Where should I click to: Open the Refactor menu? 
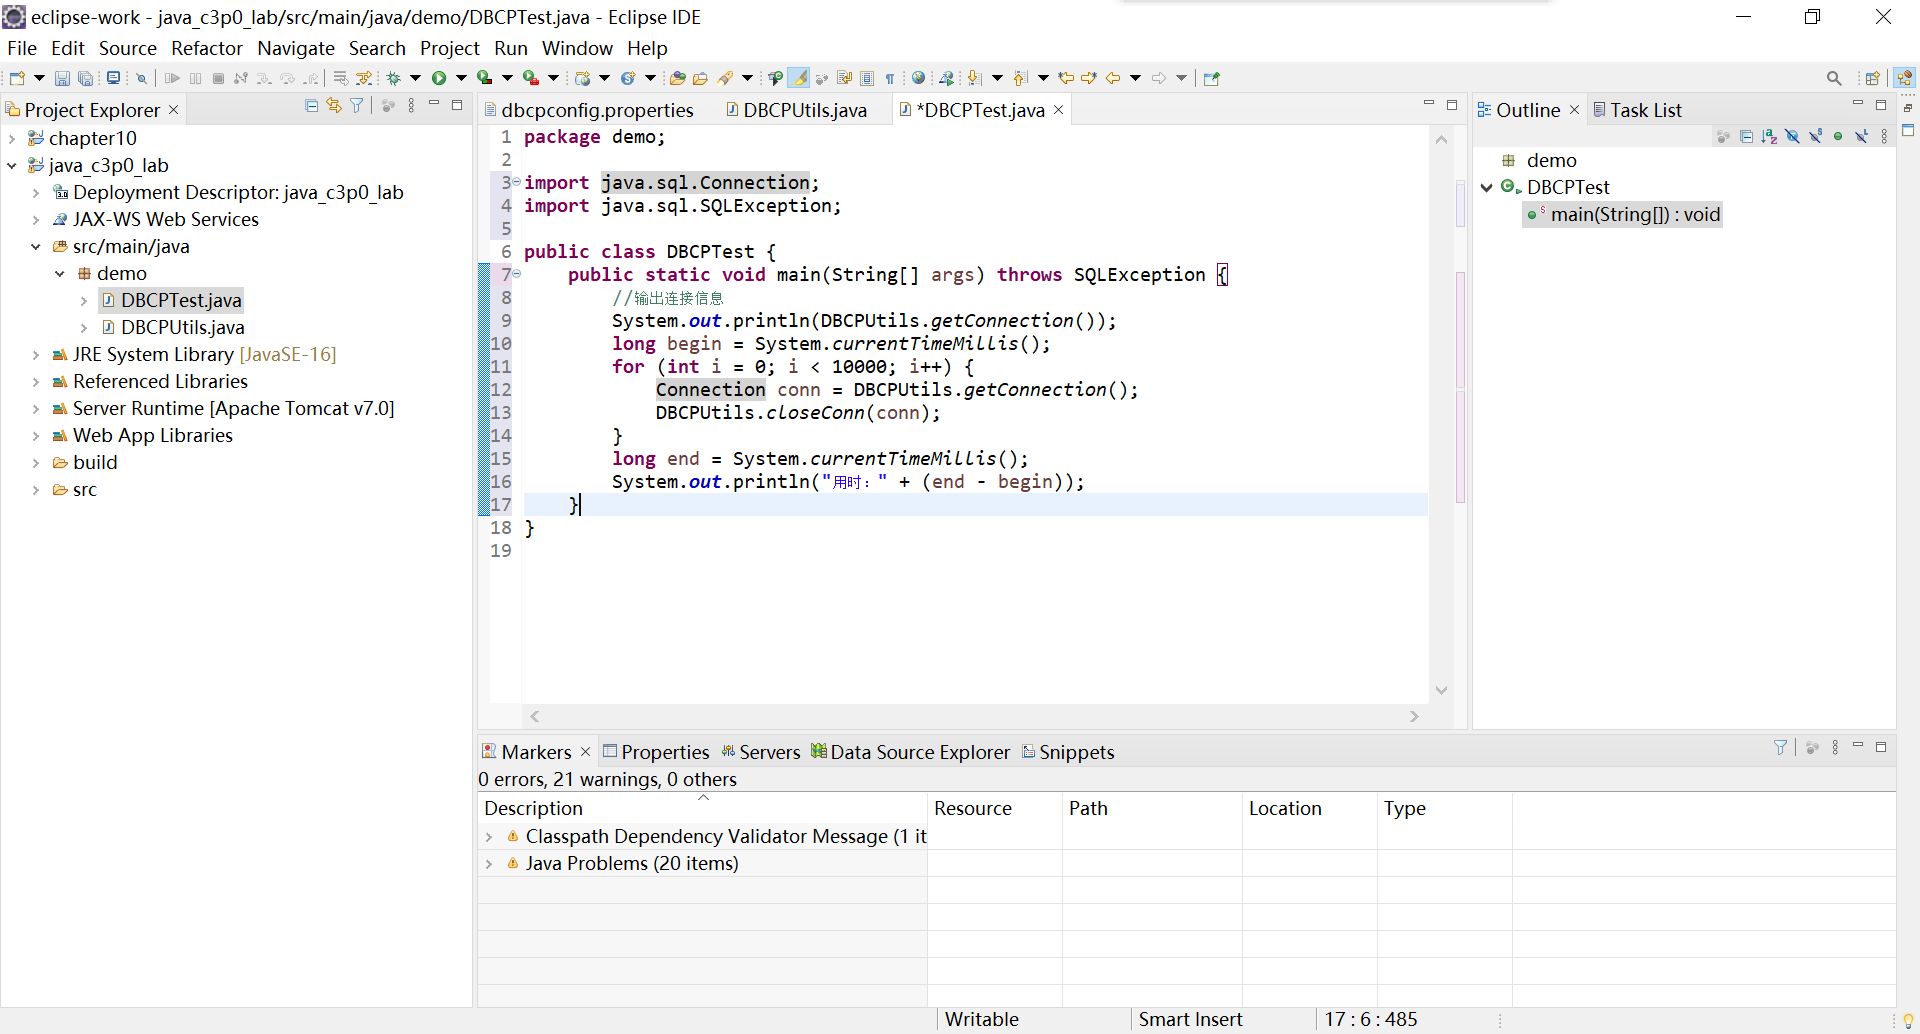[207, 48]
